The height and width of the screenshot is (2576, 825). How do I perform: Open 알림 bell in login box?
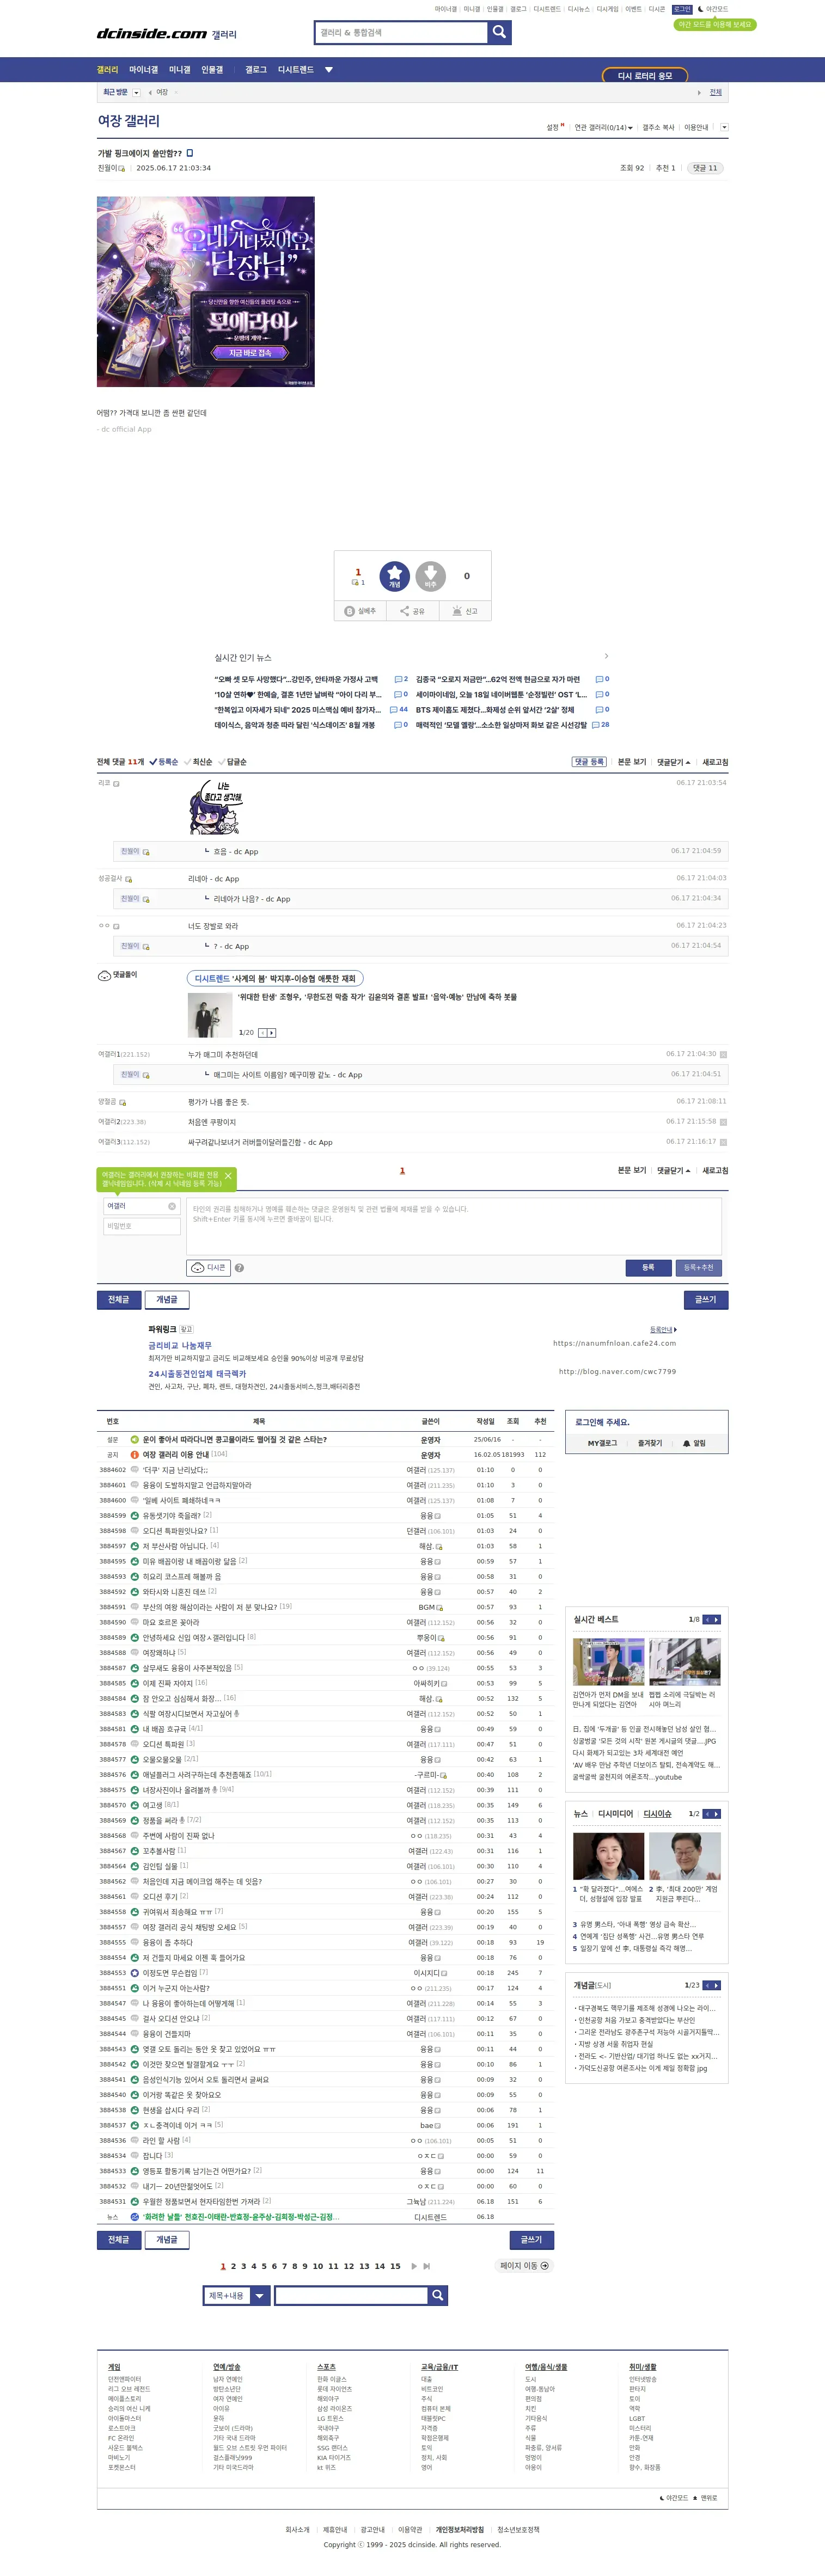tap(694, 1443)
